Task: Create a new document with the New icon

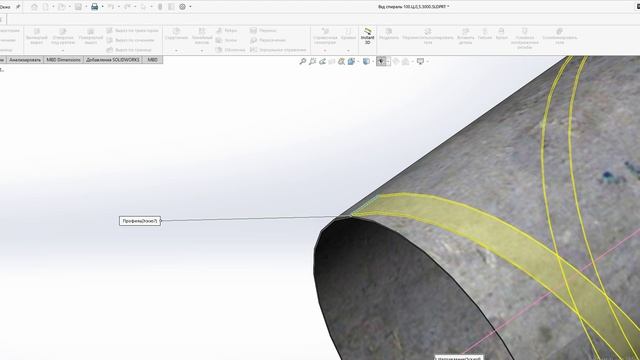Action: tap(46, 7)
